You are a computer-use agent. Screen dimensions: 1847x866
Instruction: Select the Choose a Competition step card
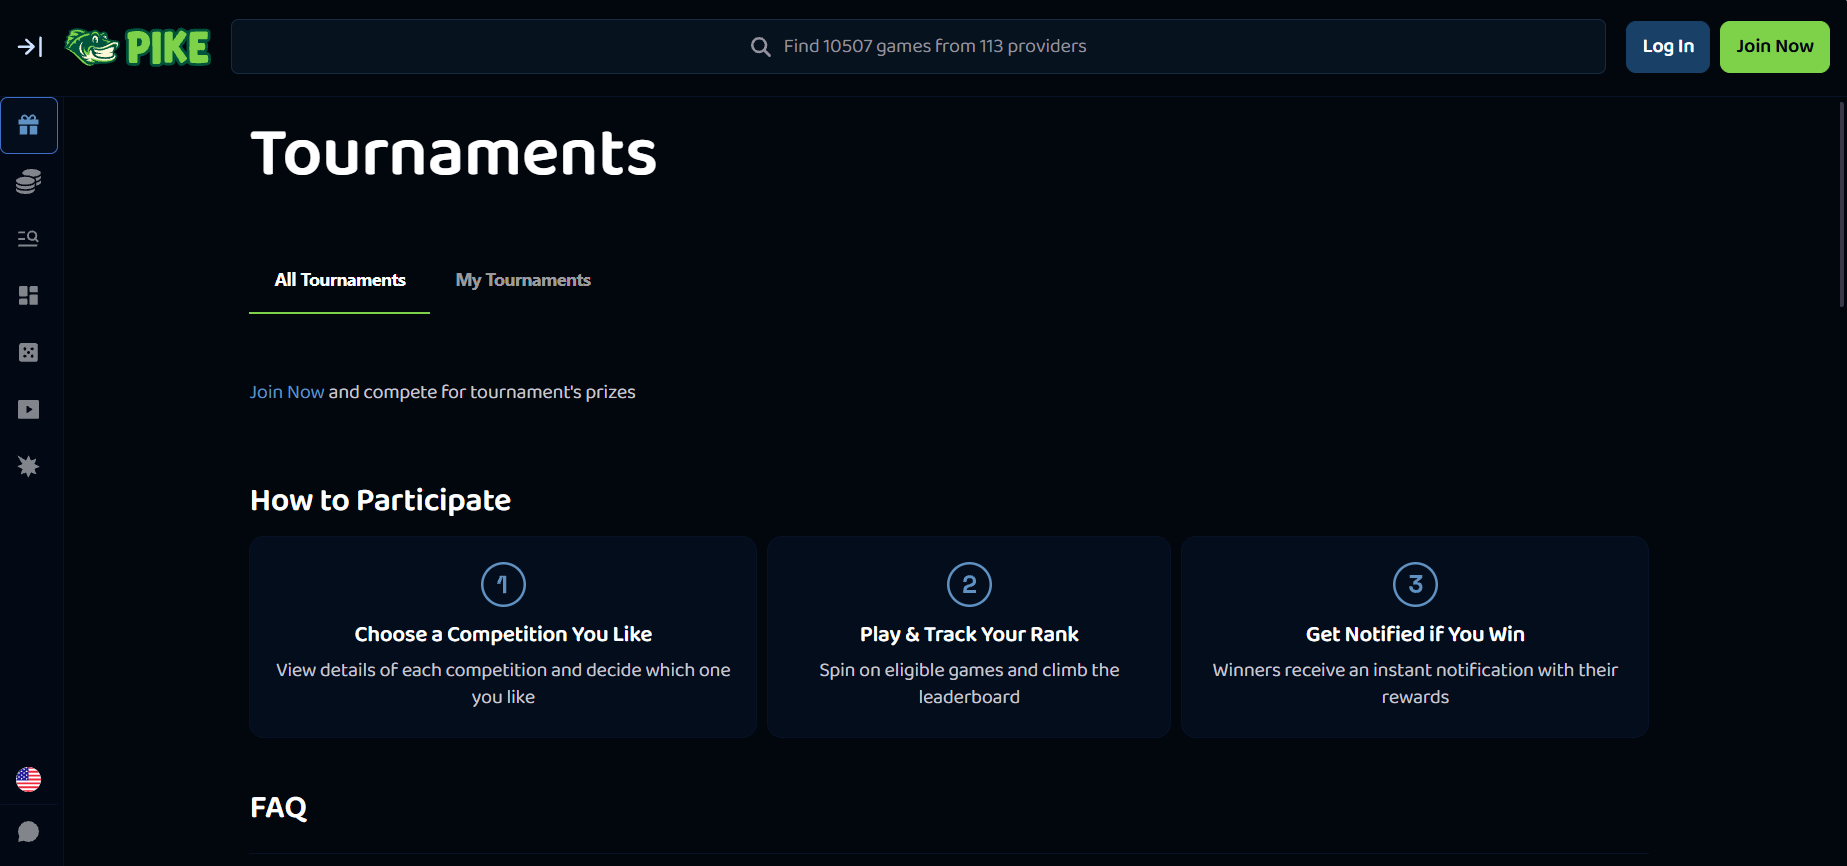click(x=503, y=637)
